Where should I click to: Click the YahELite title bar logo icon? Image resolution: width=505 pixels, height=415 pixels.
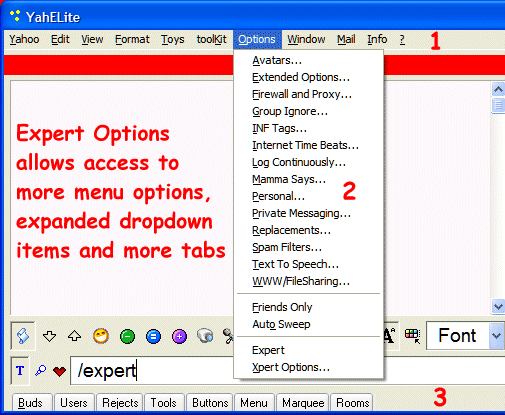pos(15,16)
